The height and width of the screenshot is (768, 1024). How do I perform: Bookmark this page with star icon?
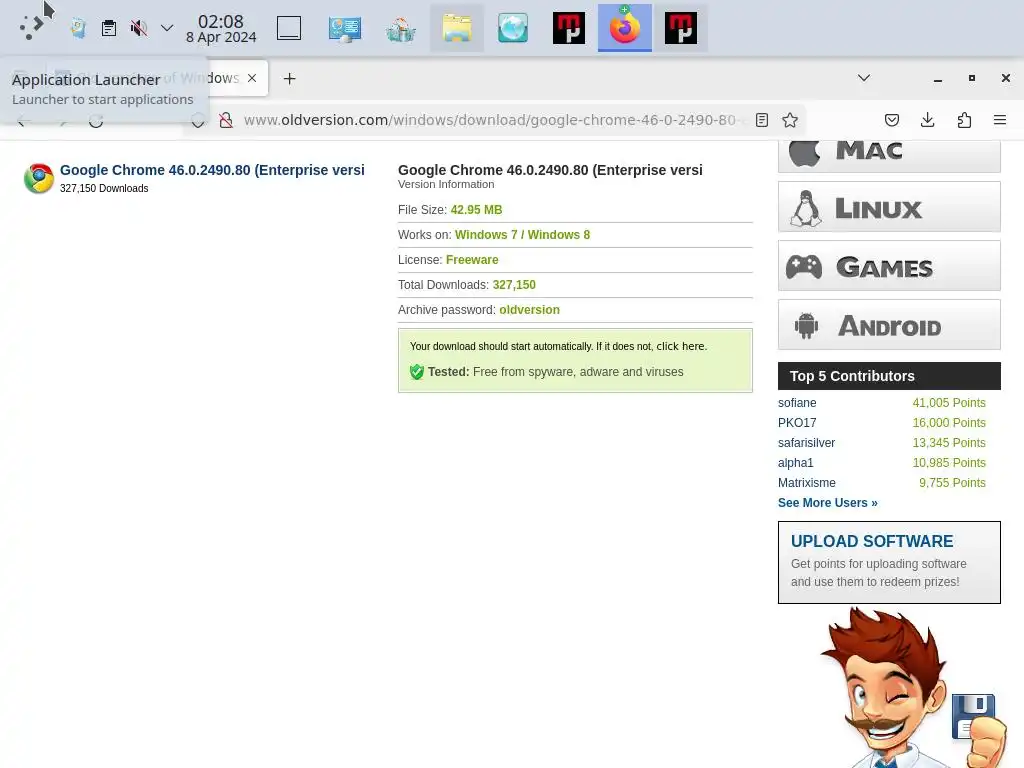click(x=790, y=120)
